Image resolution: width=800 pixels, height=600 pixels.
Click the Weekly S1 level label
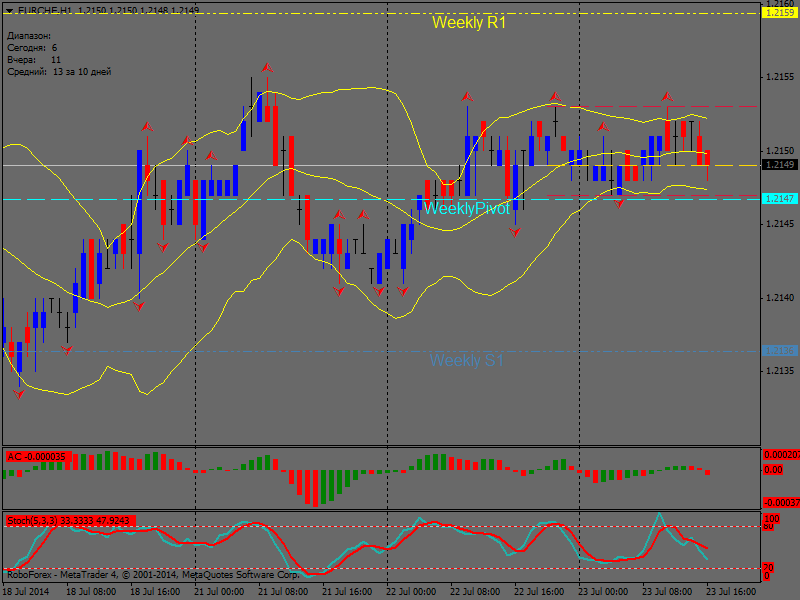466,360
